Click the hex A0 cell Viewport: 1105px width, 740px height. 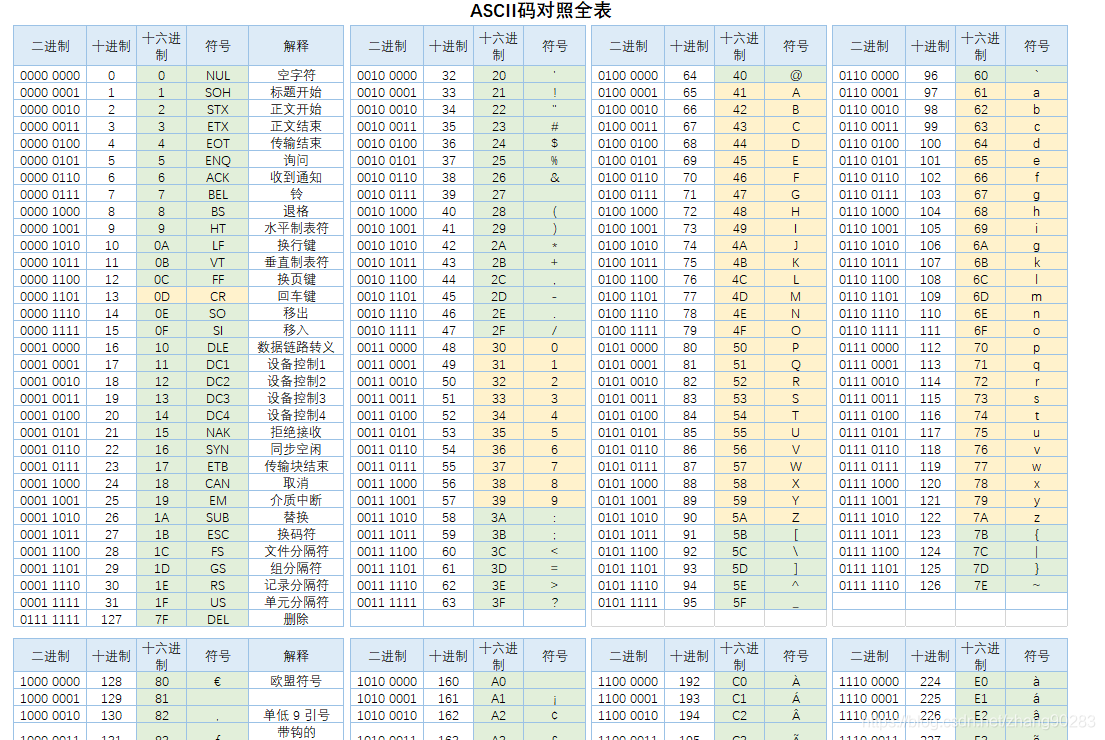pos(498,682)
